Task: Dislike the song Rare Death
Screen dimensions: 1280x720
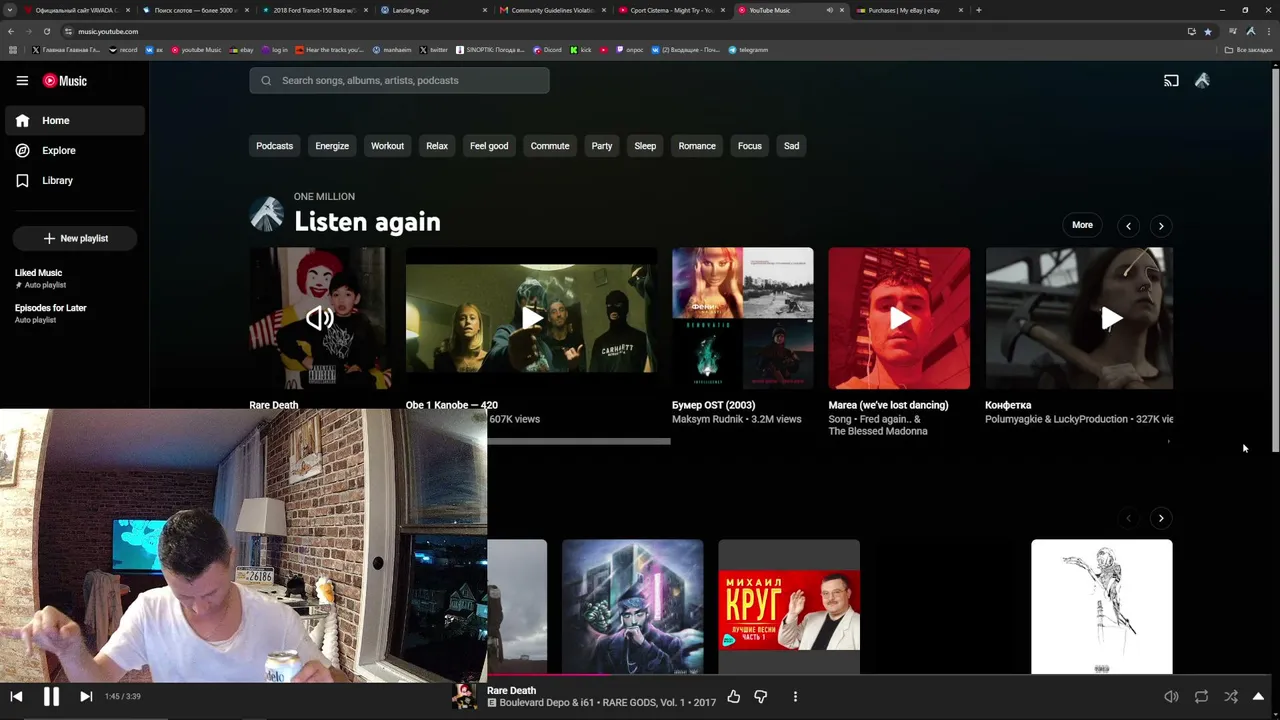Action: click(x=761, y=697)
